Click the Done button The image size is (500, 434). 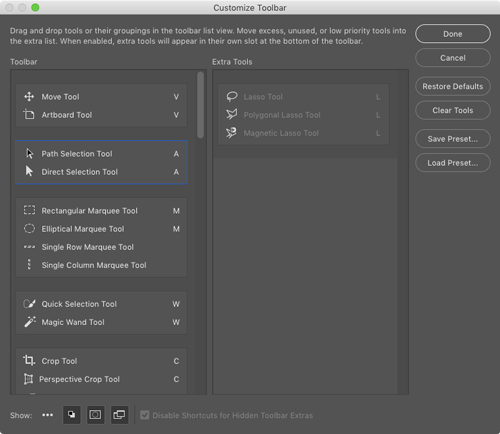(453, 34)
